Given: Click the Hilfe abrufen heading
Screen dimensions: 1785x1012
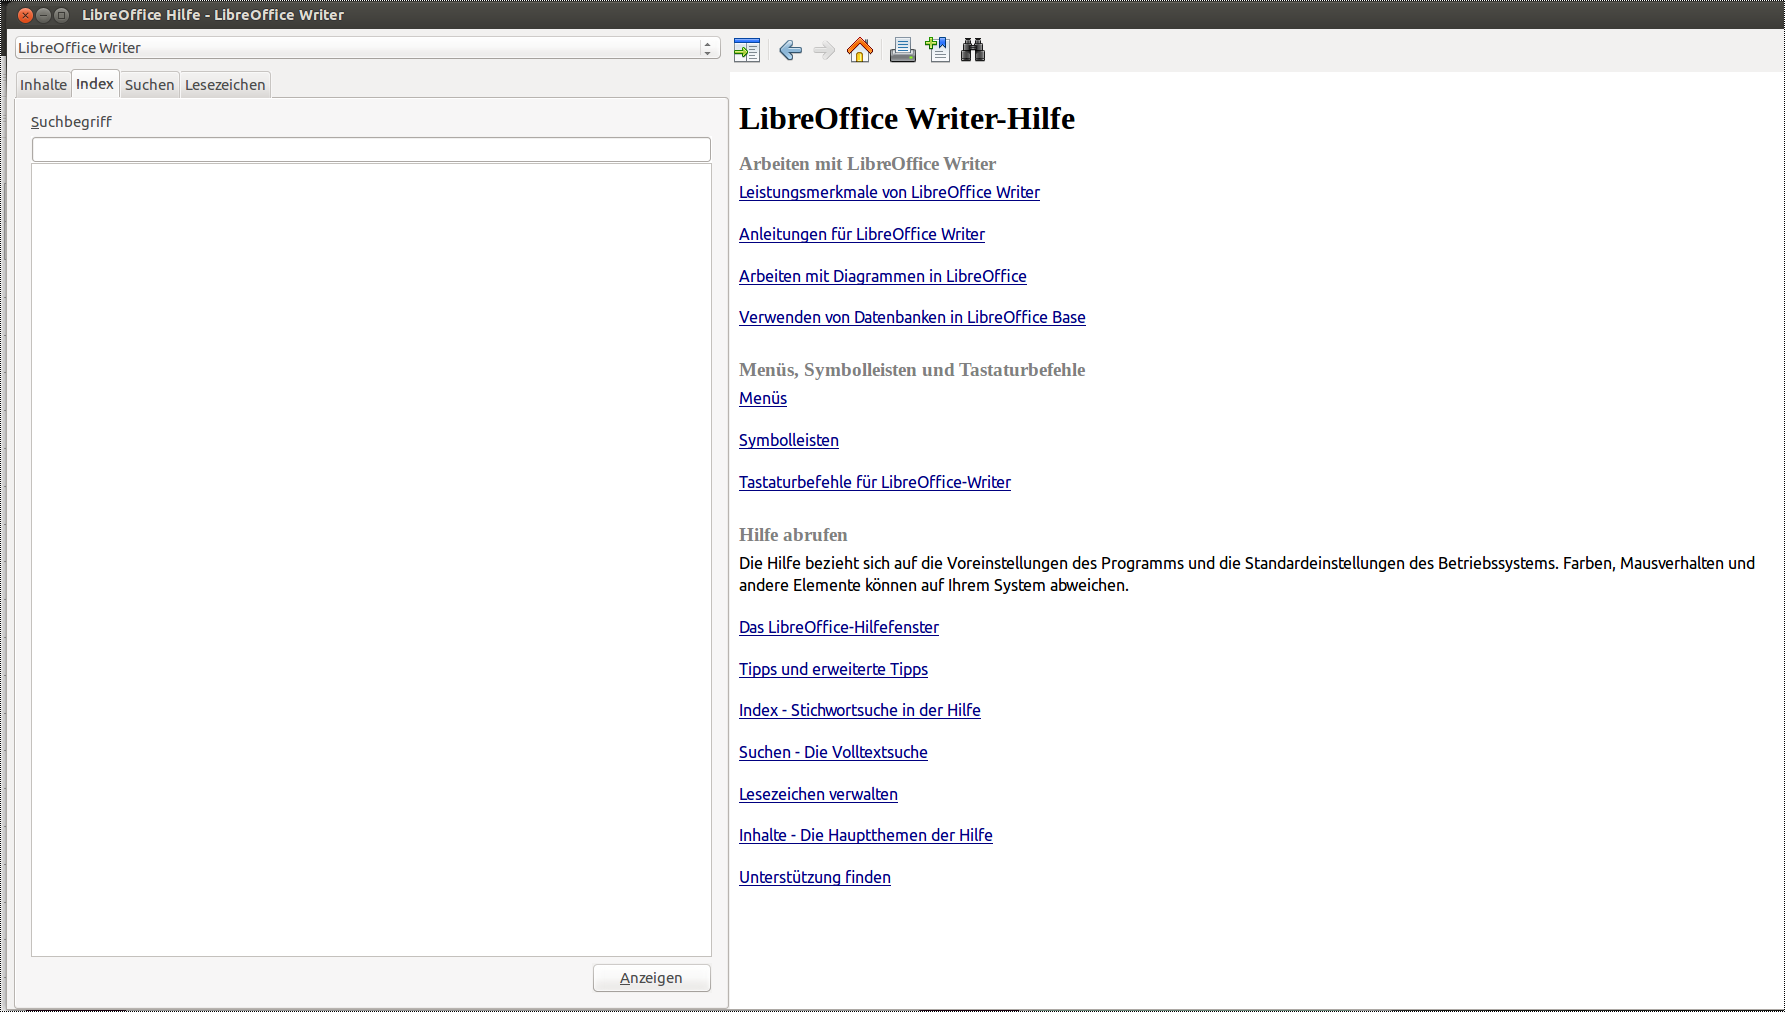Looking at the screenshot, I should (793, 535).
